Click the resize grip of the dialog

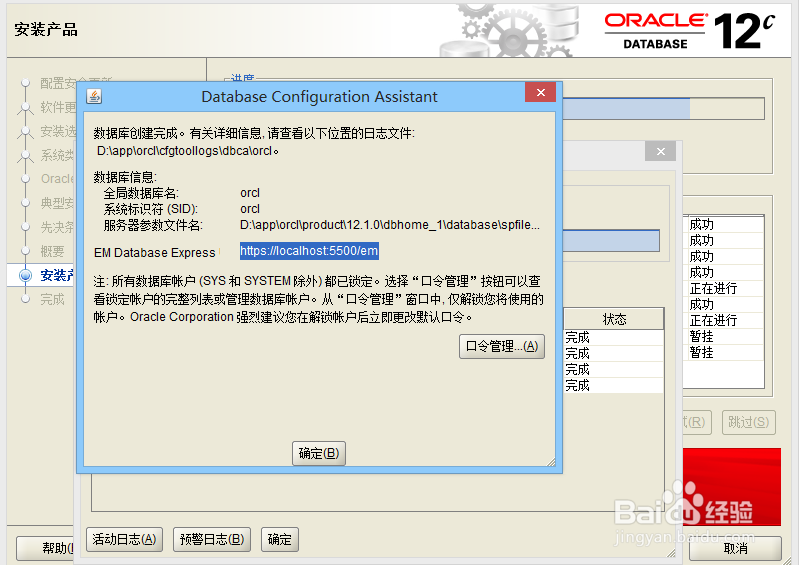tap(551, 462)
